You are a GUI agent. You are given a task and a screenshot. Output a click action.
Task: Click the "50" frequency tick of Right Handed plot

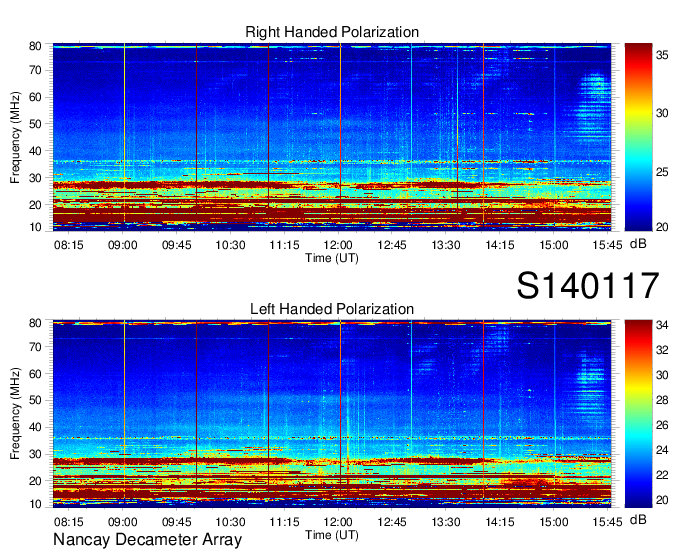click(35, 124)
